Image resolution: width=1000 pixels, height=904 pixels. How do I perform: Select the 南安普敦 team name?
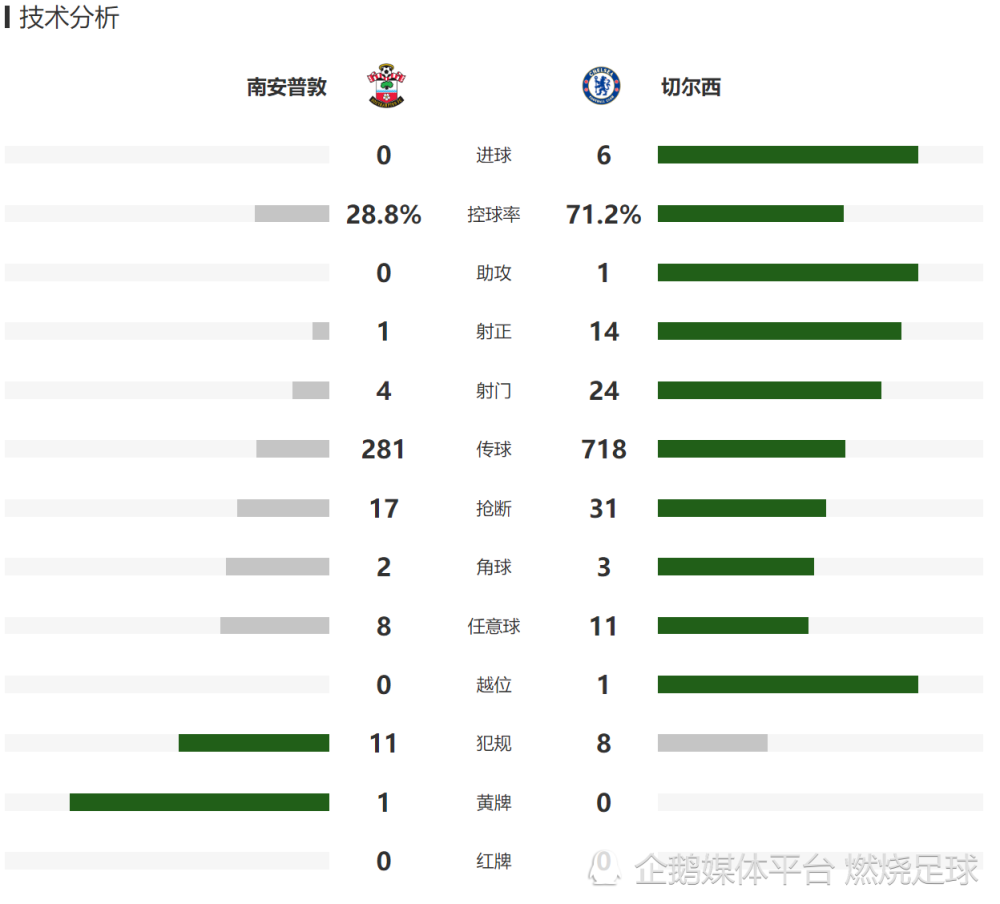tap(287, 87)
